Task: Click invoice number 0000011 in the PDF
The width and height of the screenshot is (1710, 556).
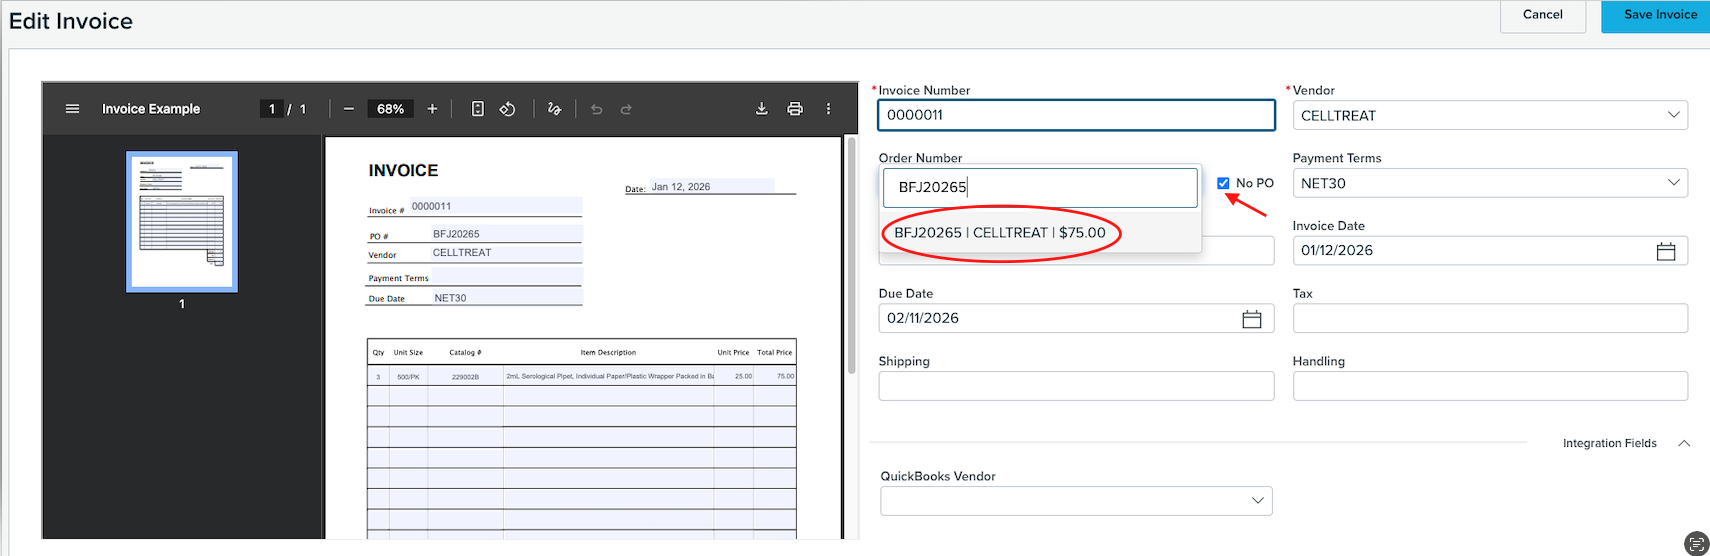Action: point(431,206)
